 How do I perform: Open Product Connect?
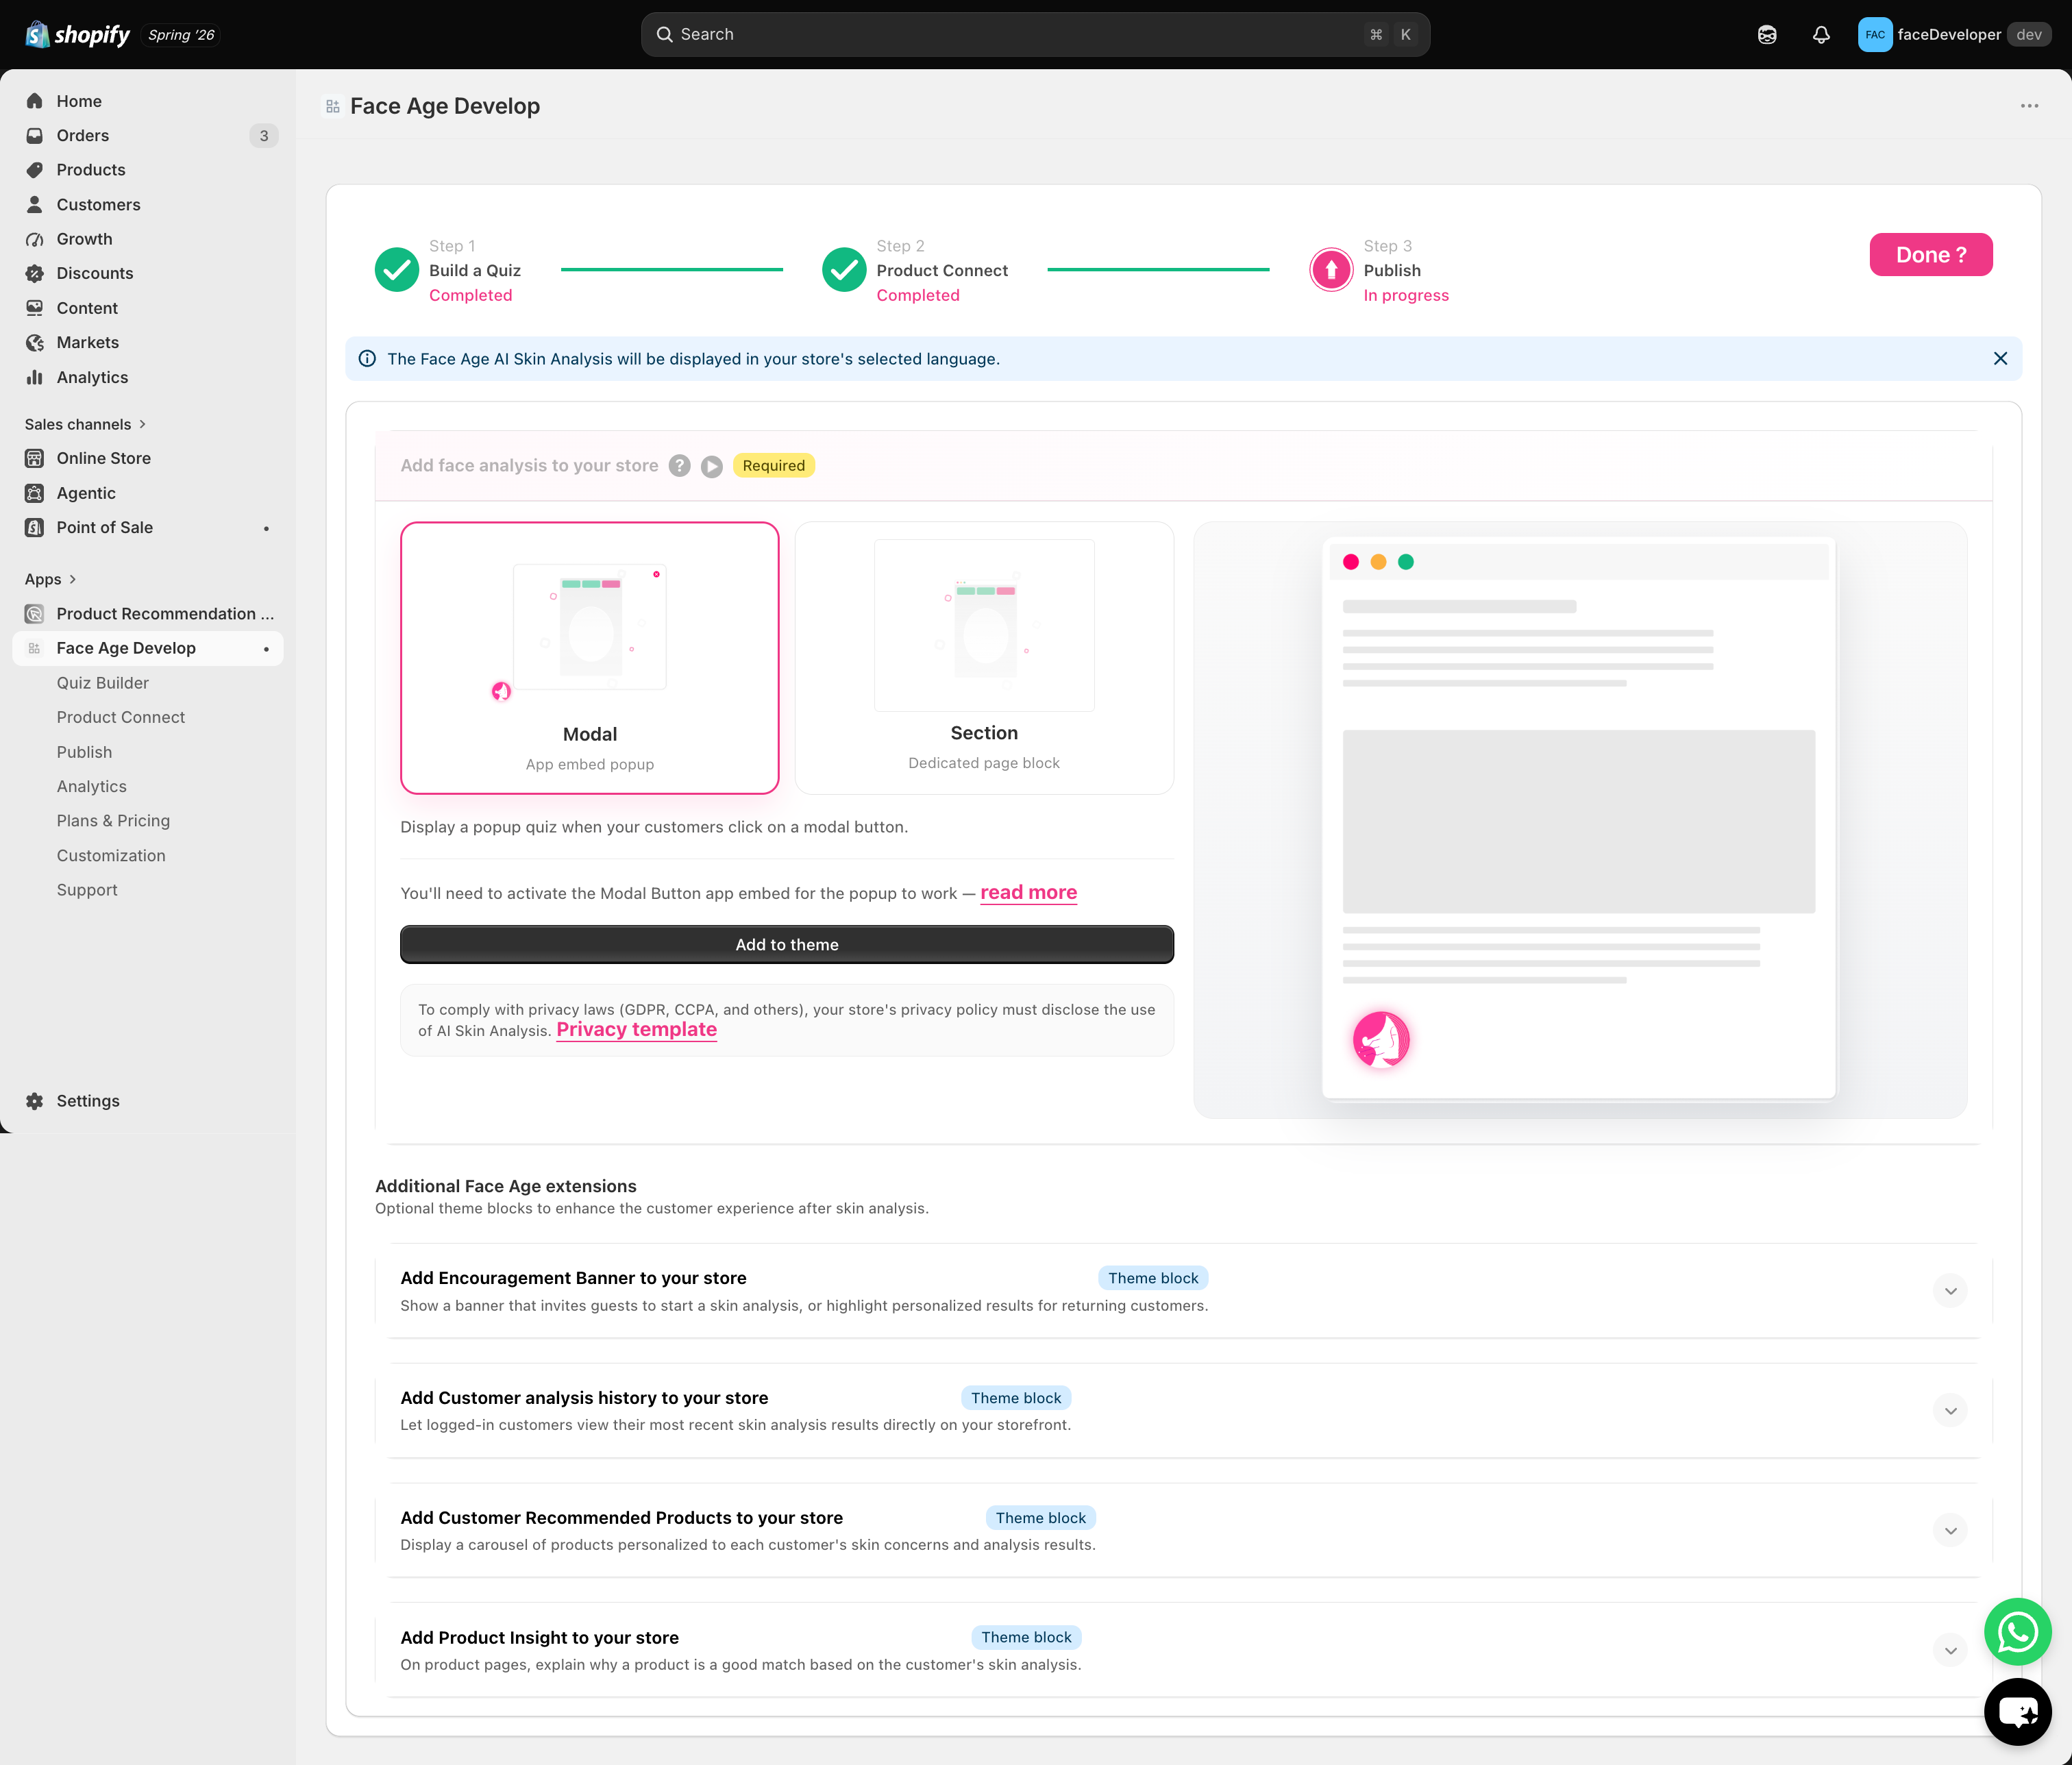tap(121, 717)
